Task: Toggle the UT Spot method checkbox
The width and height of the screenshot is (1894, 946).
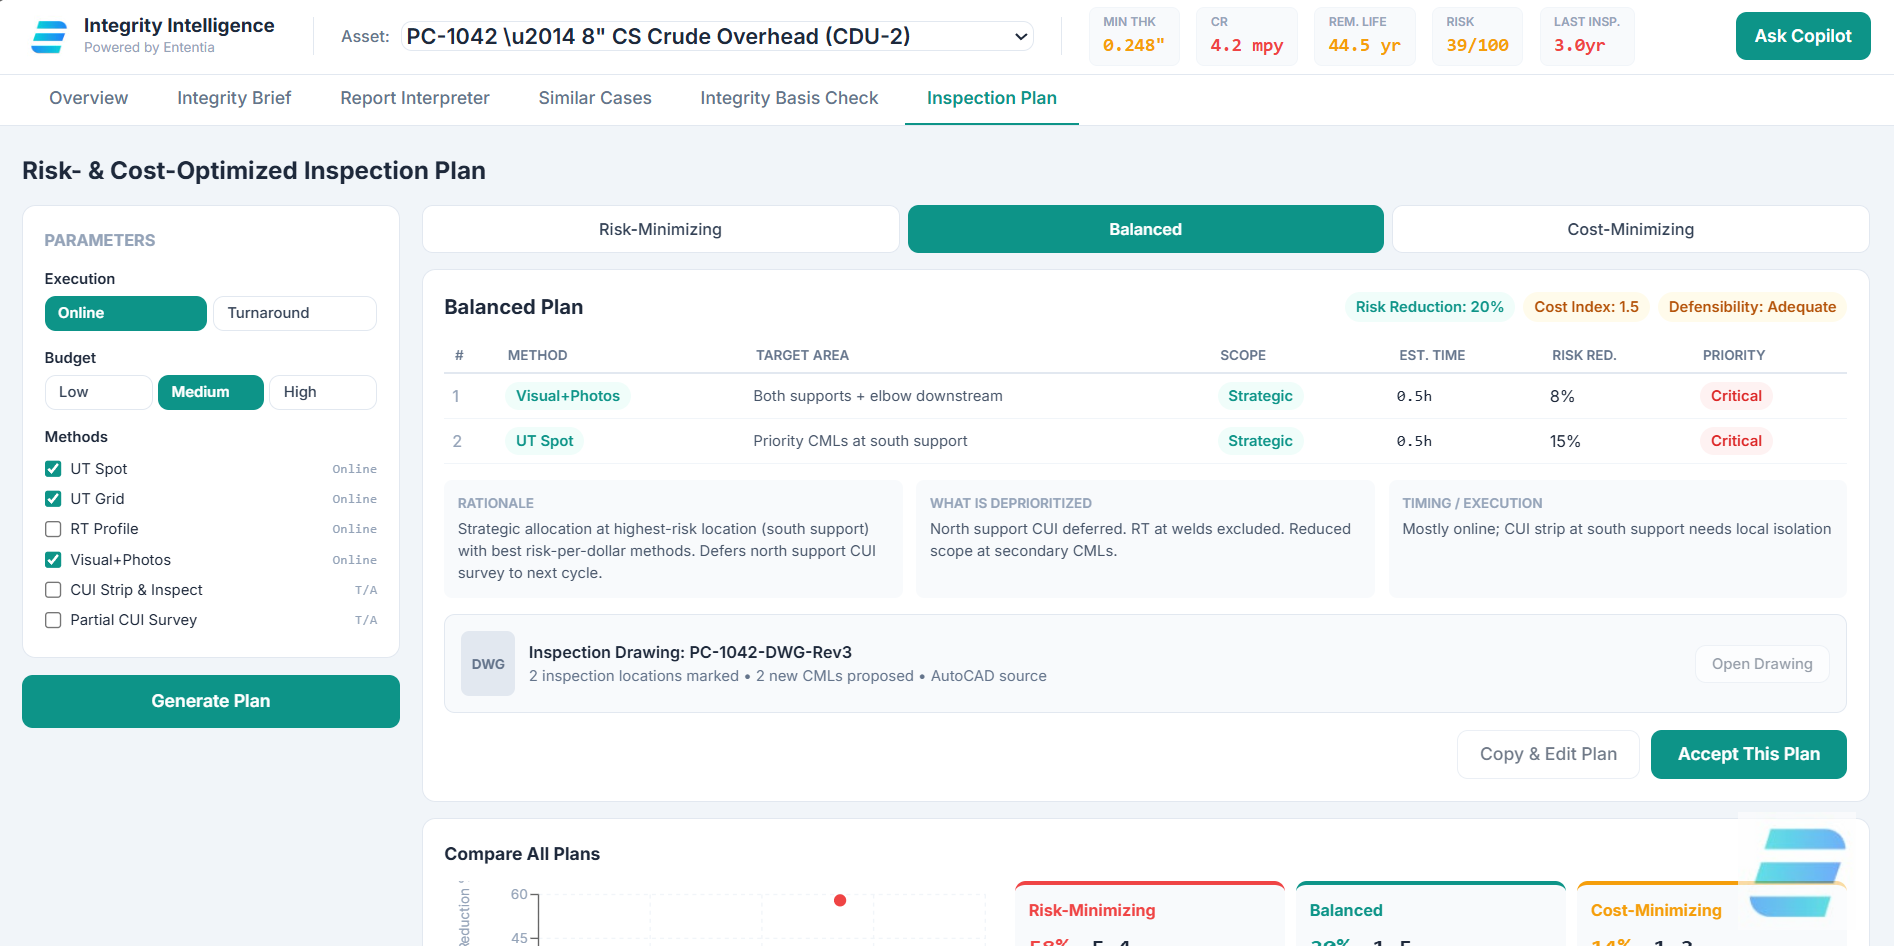Action: click(x=53, y=469)
